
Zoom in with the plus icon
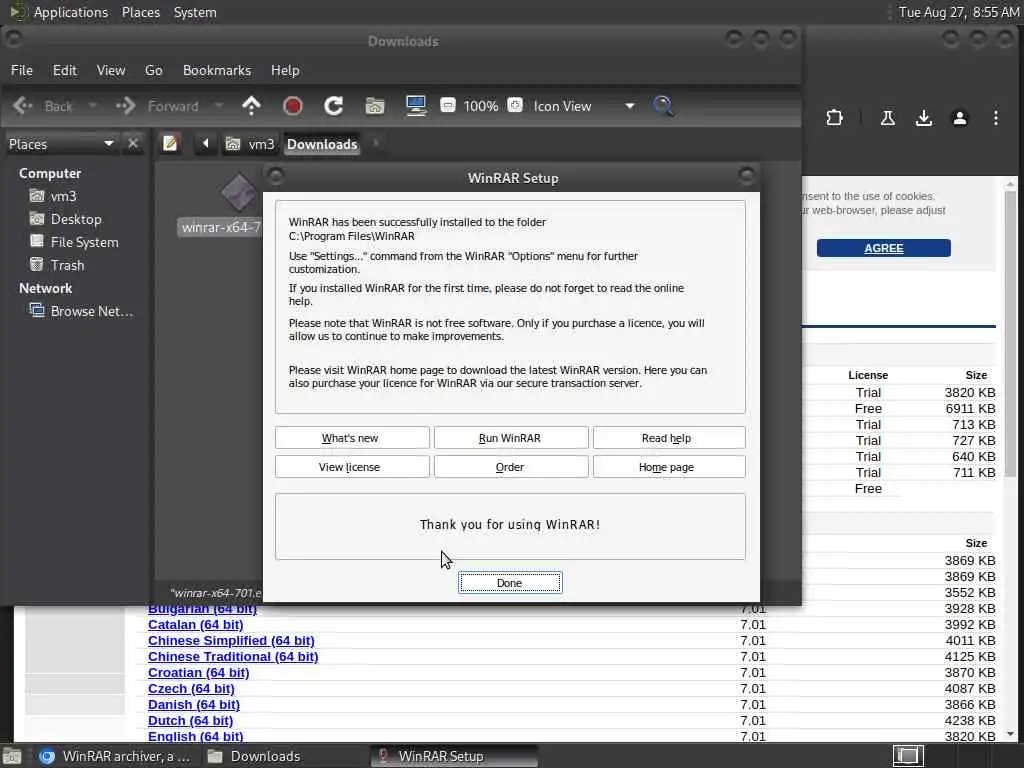515,105
